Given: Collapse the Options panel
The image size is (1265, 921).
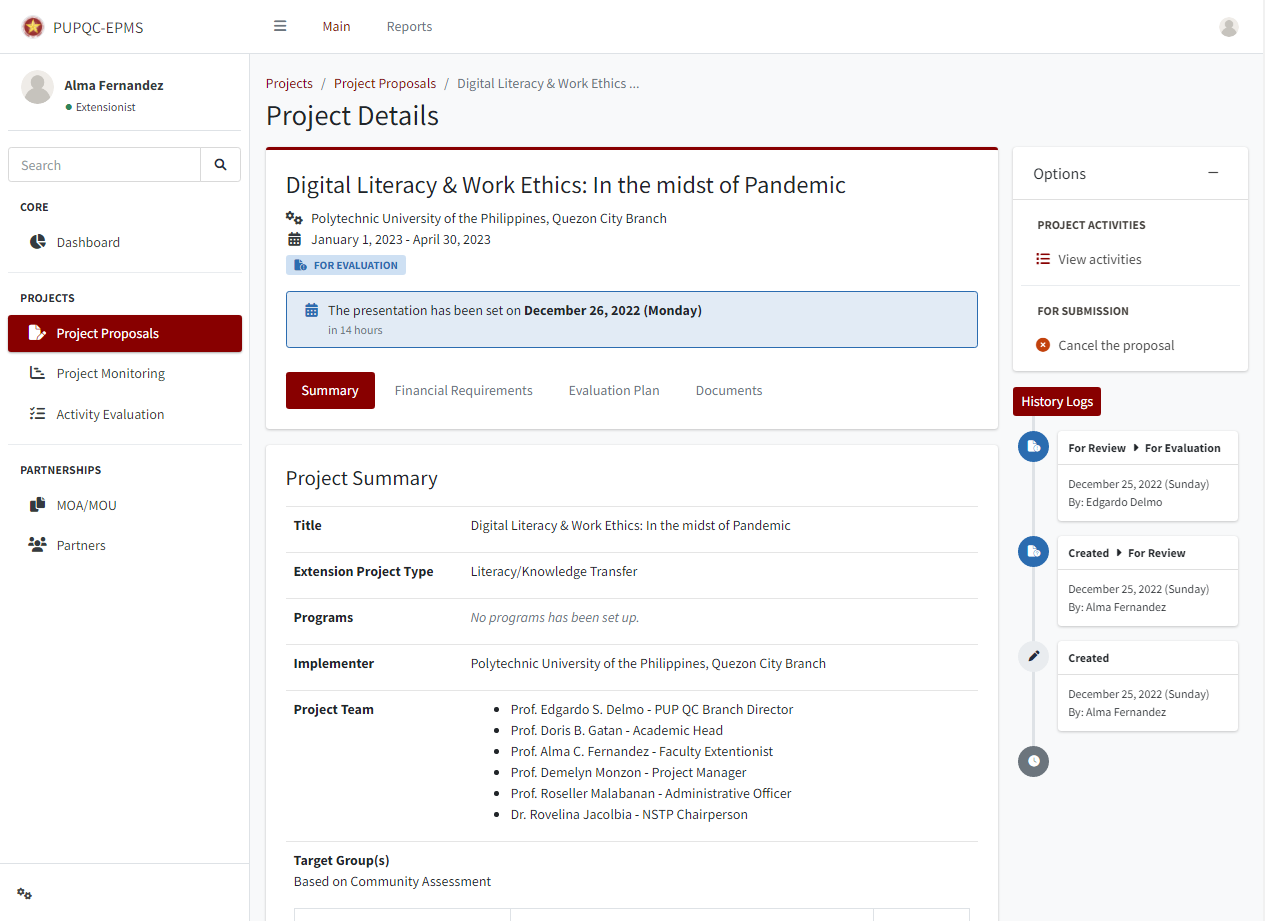Looking at the screenshot, I should (1212, 173).
